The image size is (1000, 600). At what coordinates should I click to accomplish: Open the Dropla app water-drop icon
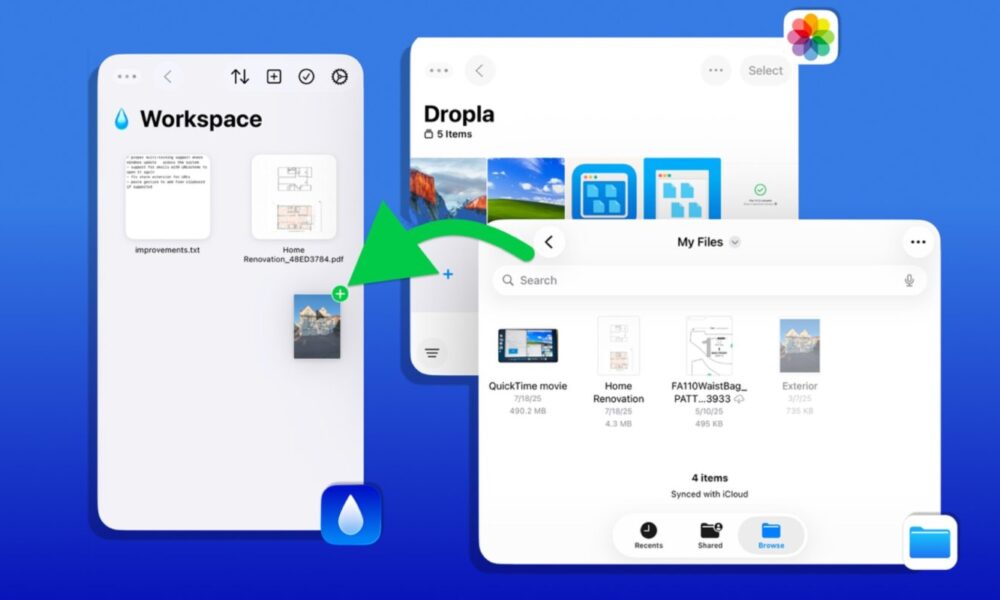(x=351, y=514)
